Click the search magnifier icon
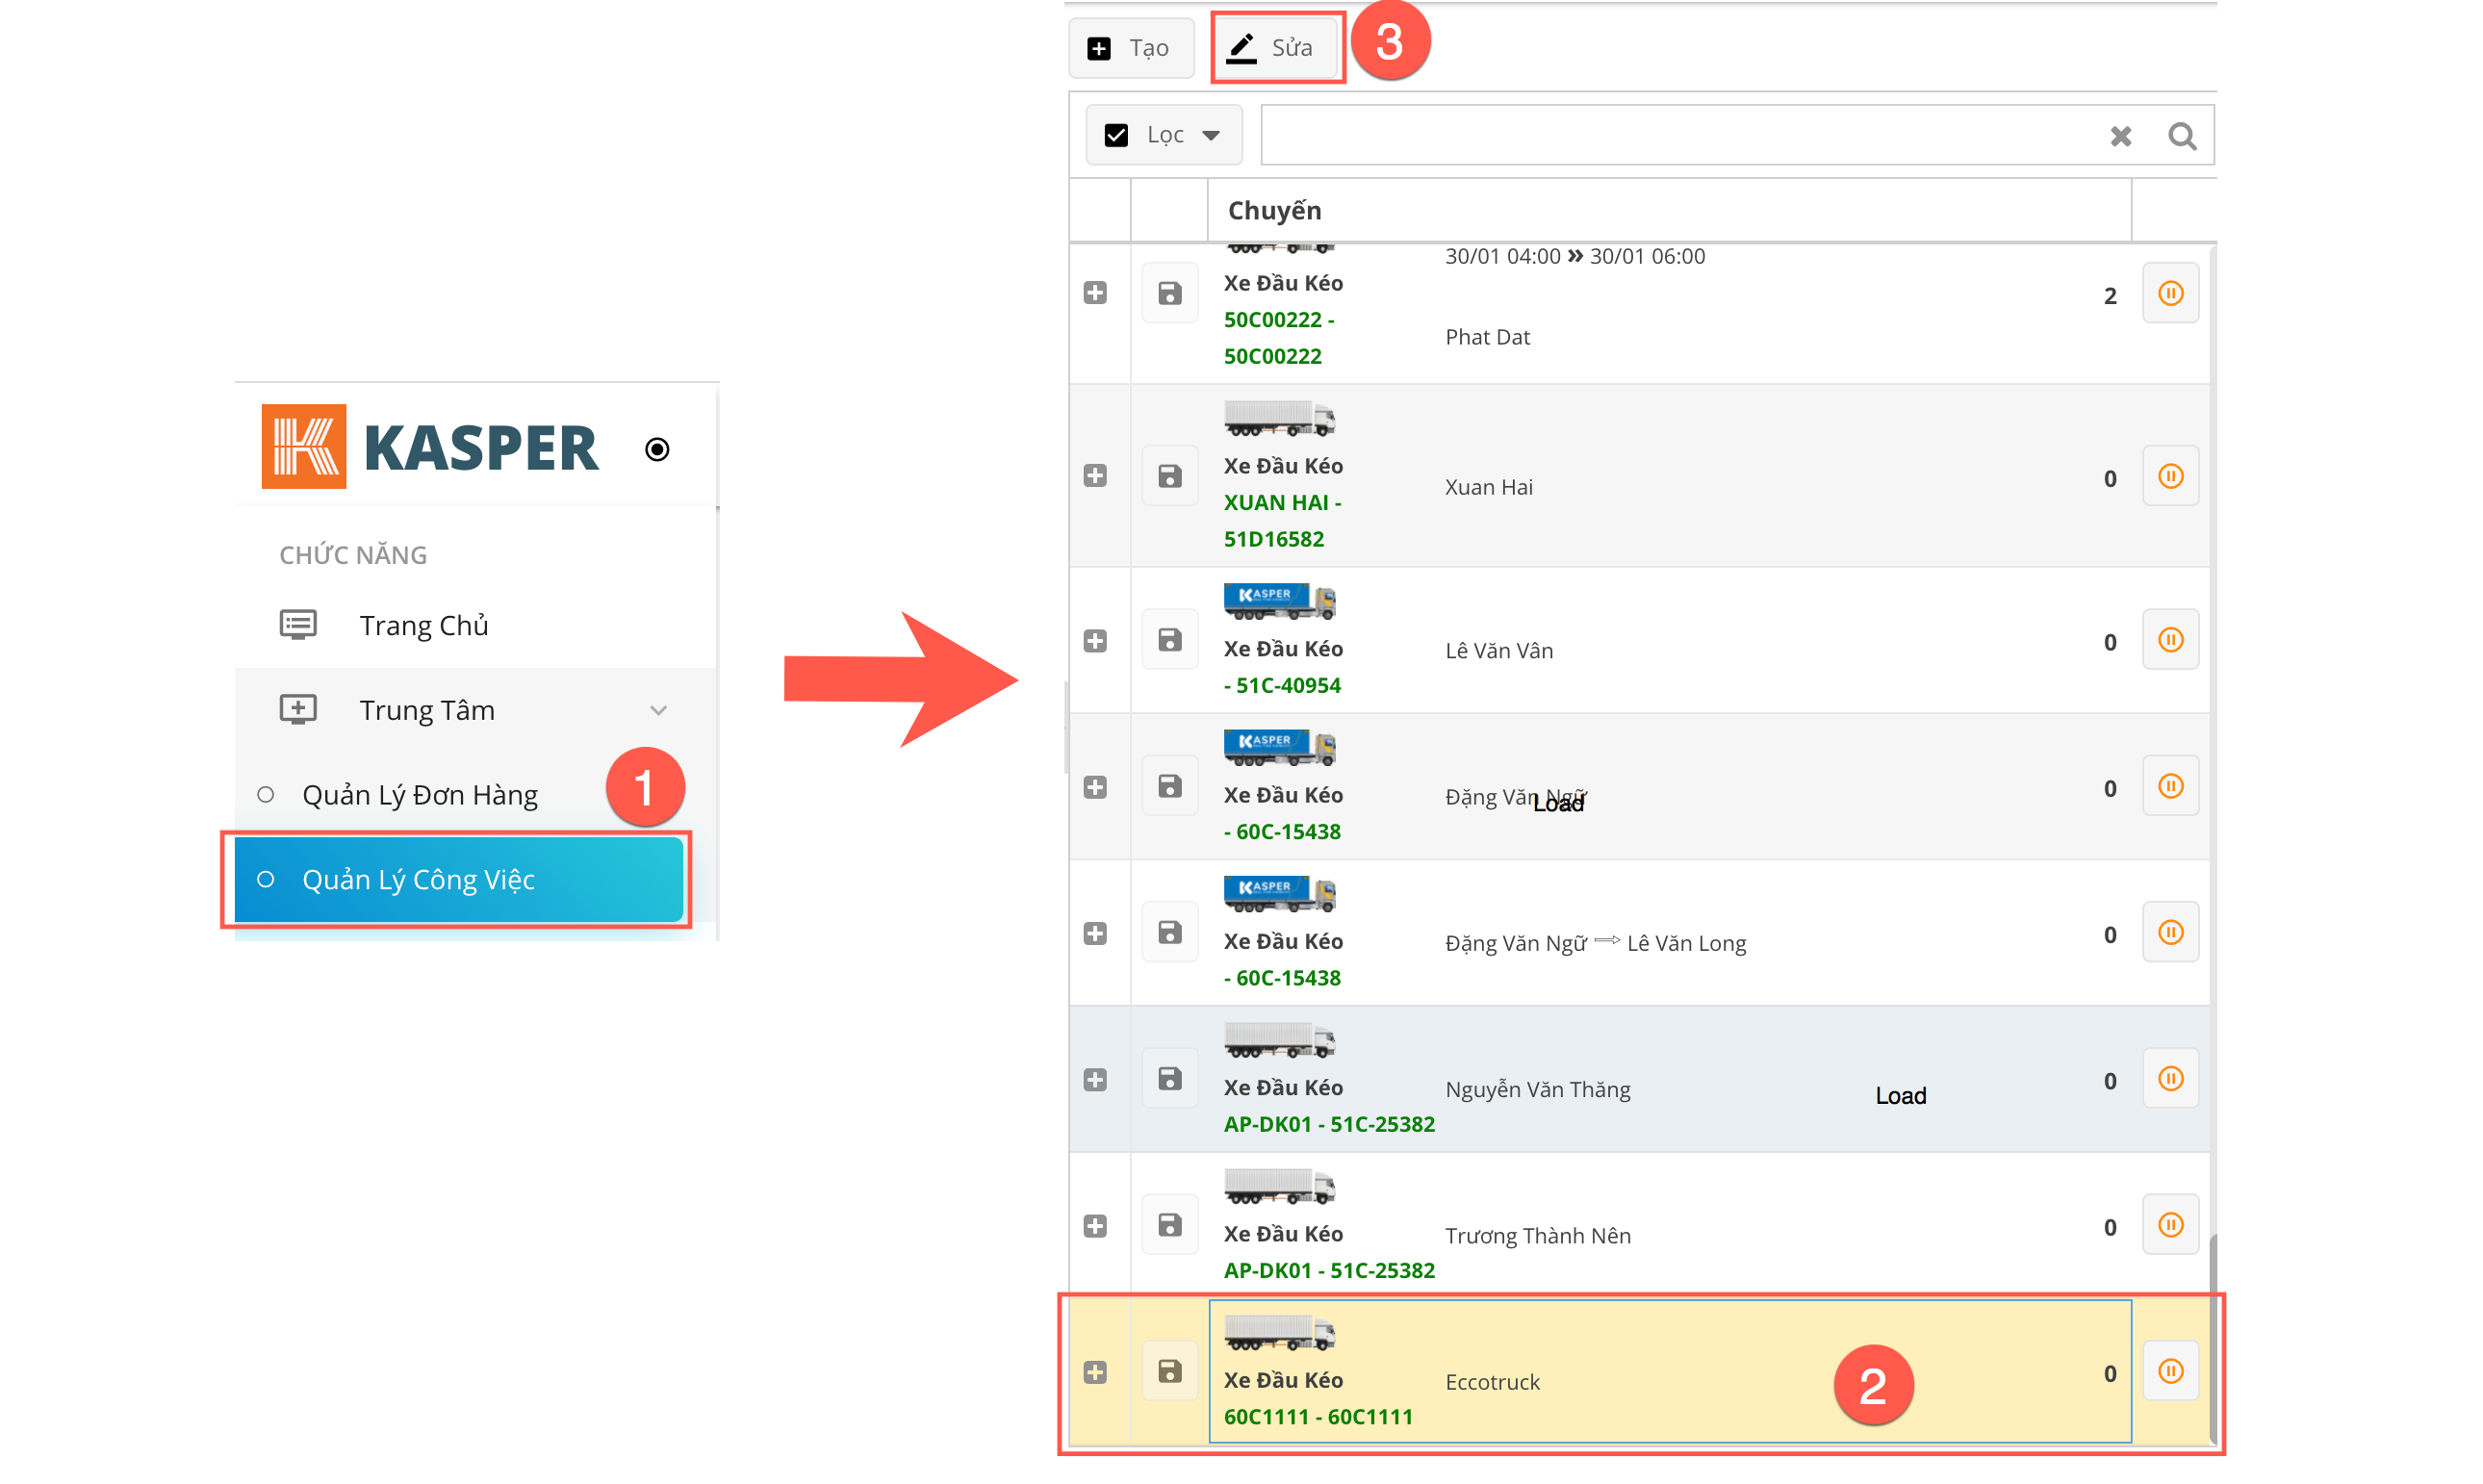Screen dimensions: 2483x1484 pos(2182,136)
